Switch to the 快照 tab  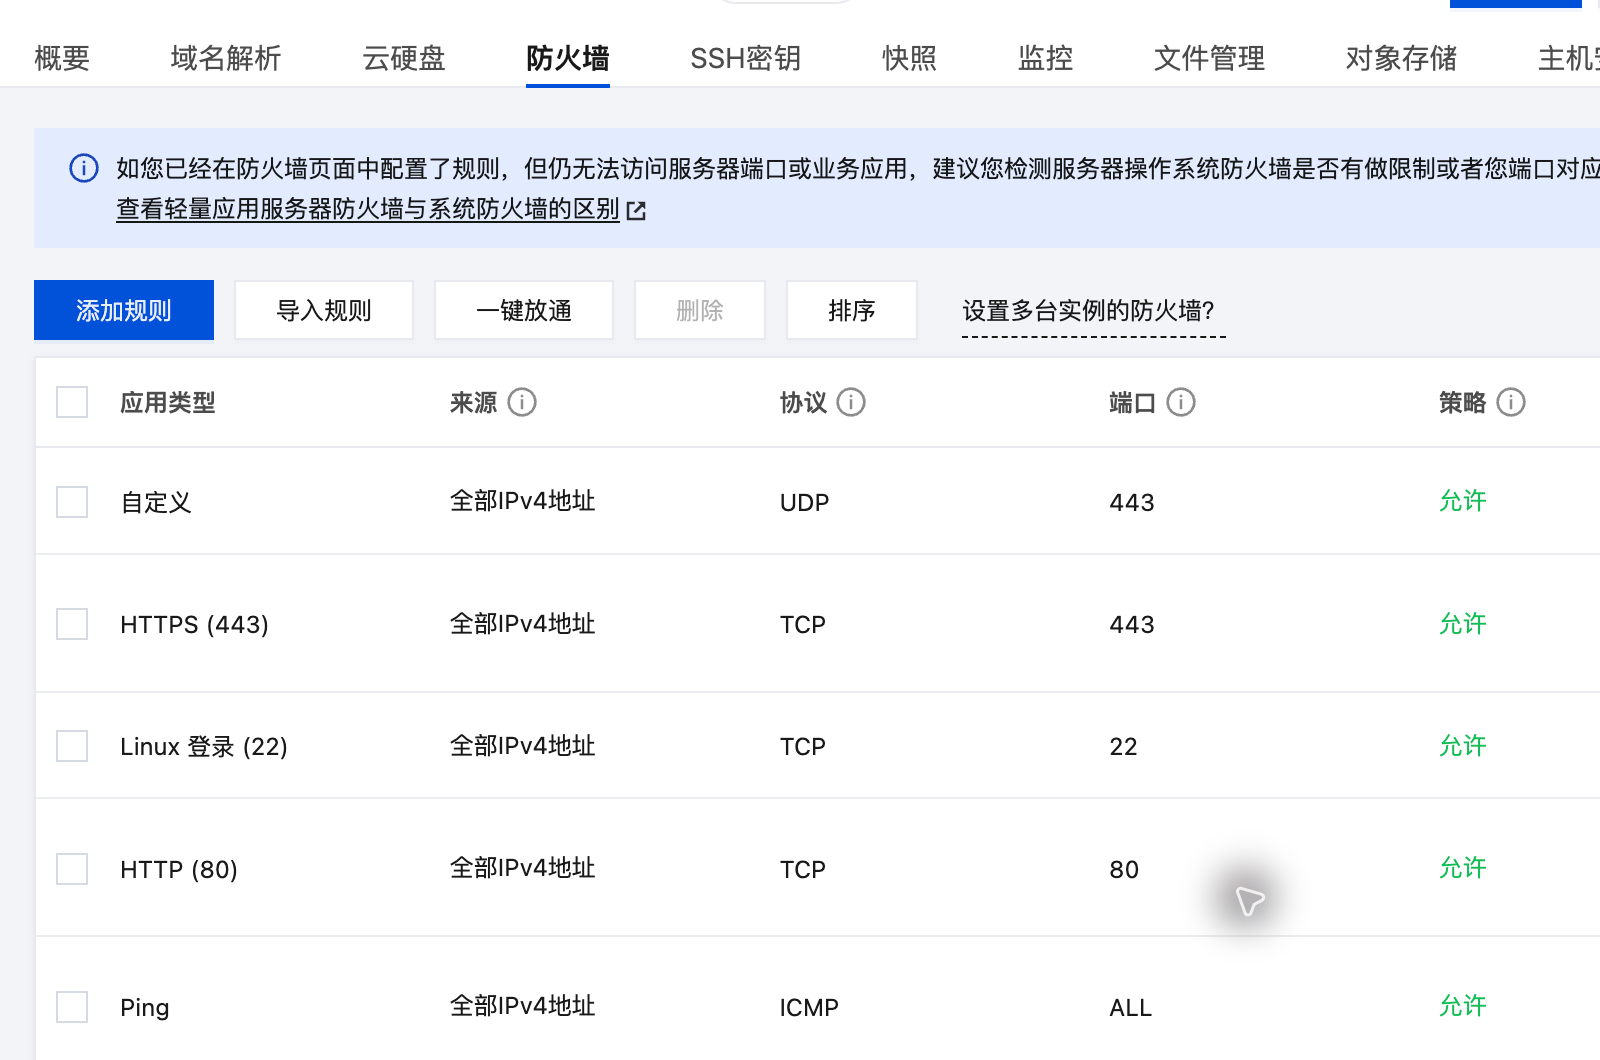tap(910, 58)
